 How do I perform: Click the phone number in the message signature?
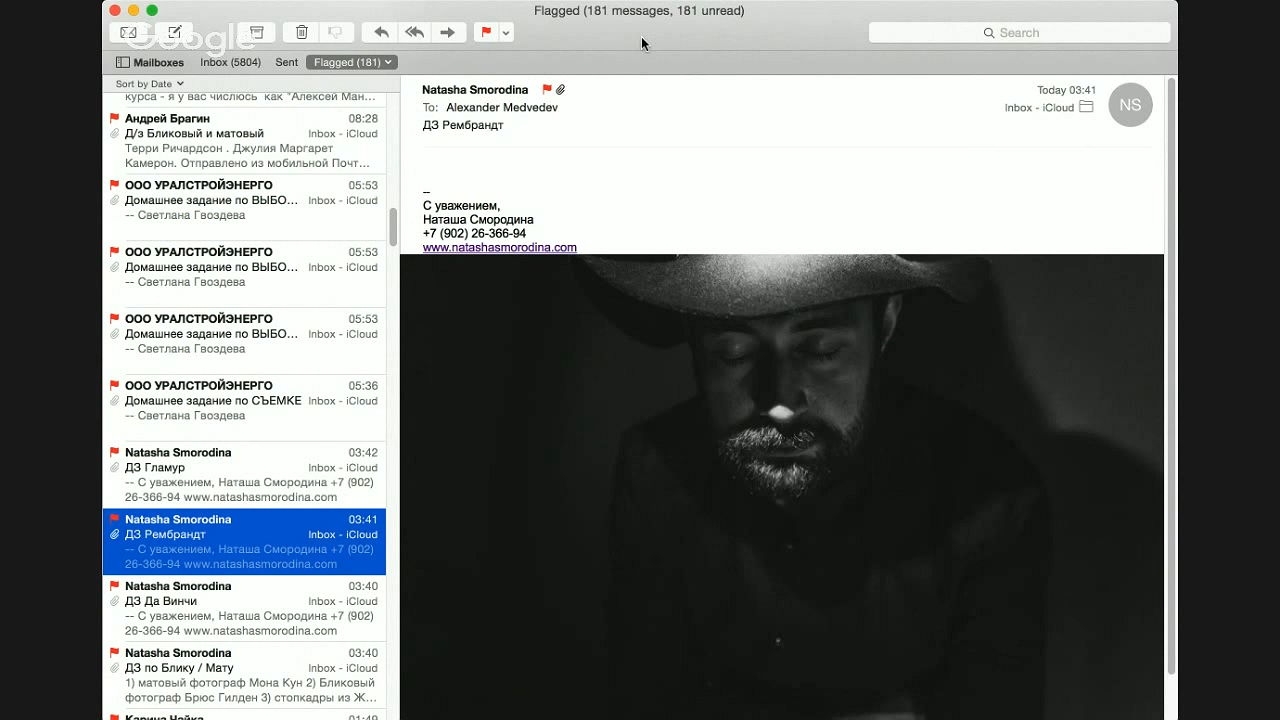(474, 233)
